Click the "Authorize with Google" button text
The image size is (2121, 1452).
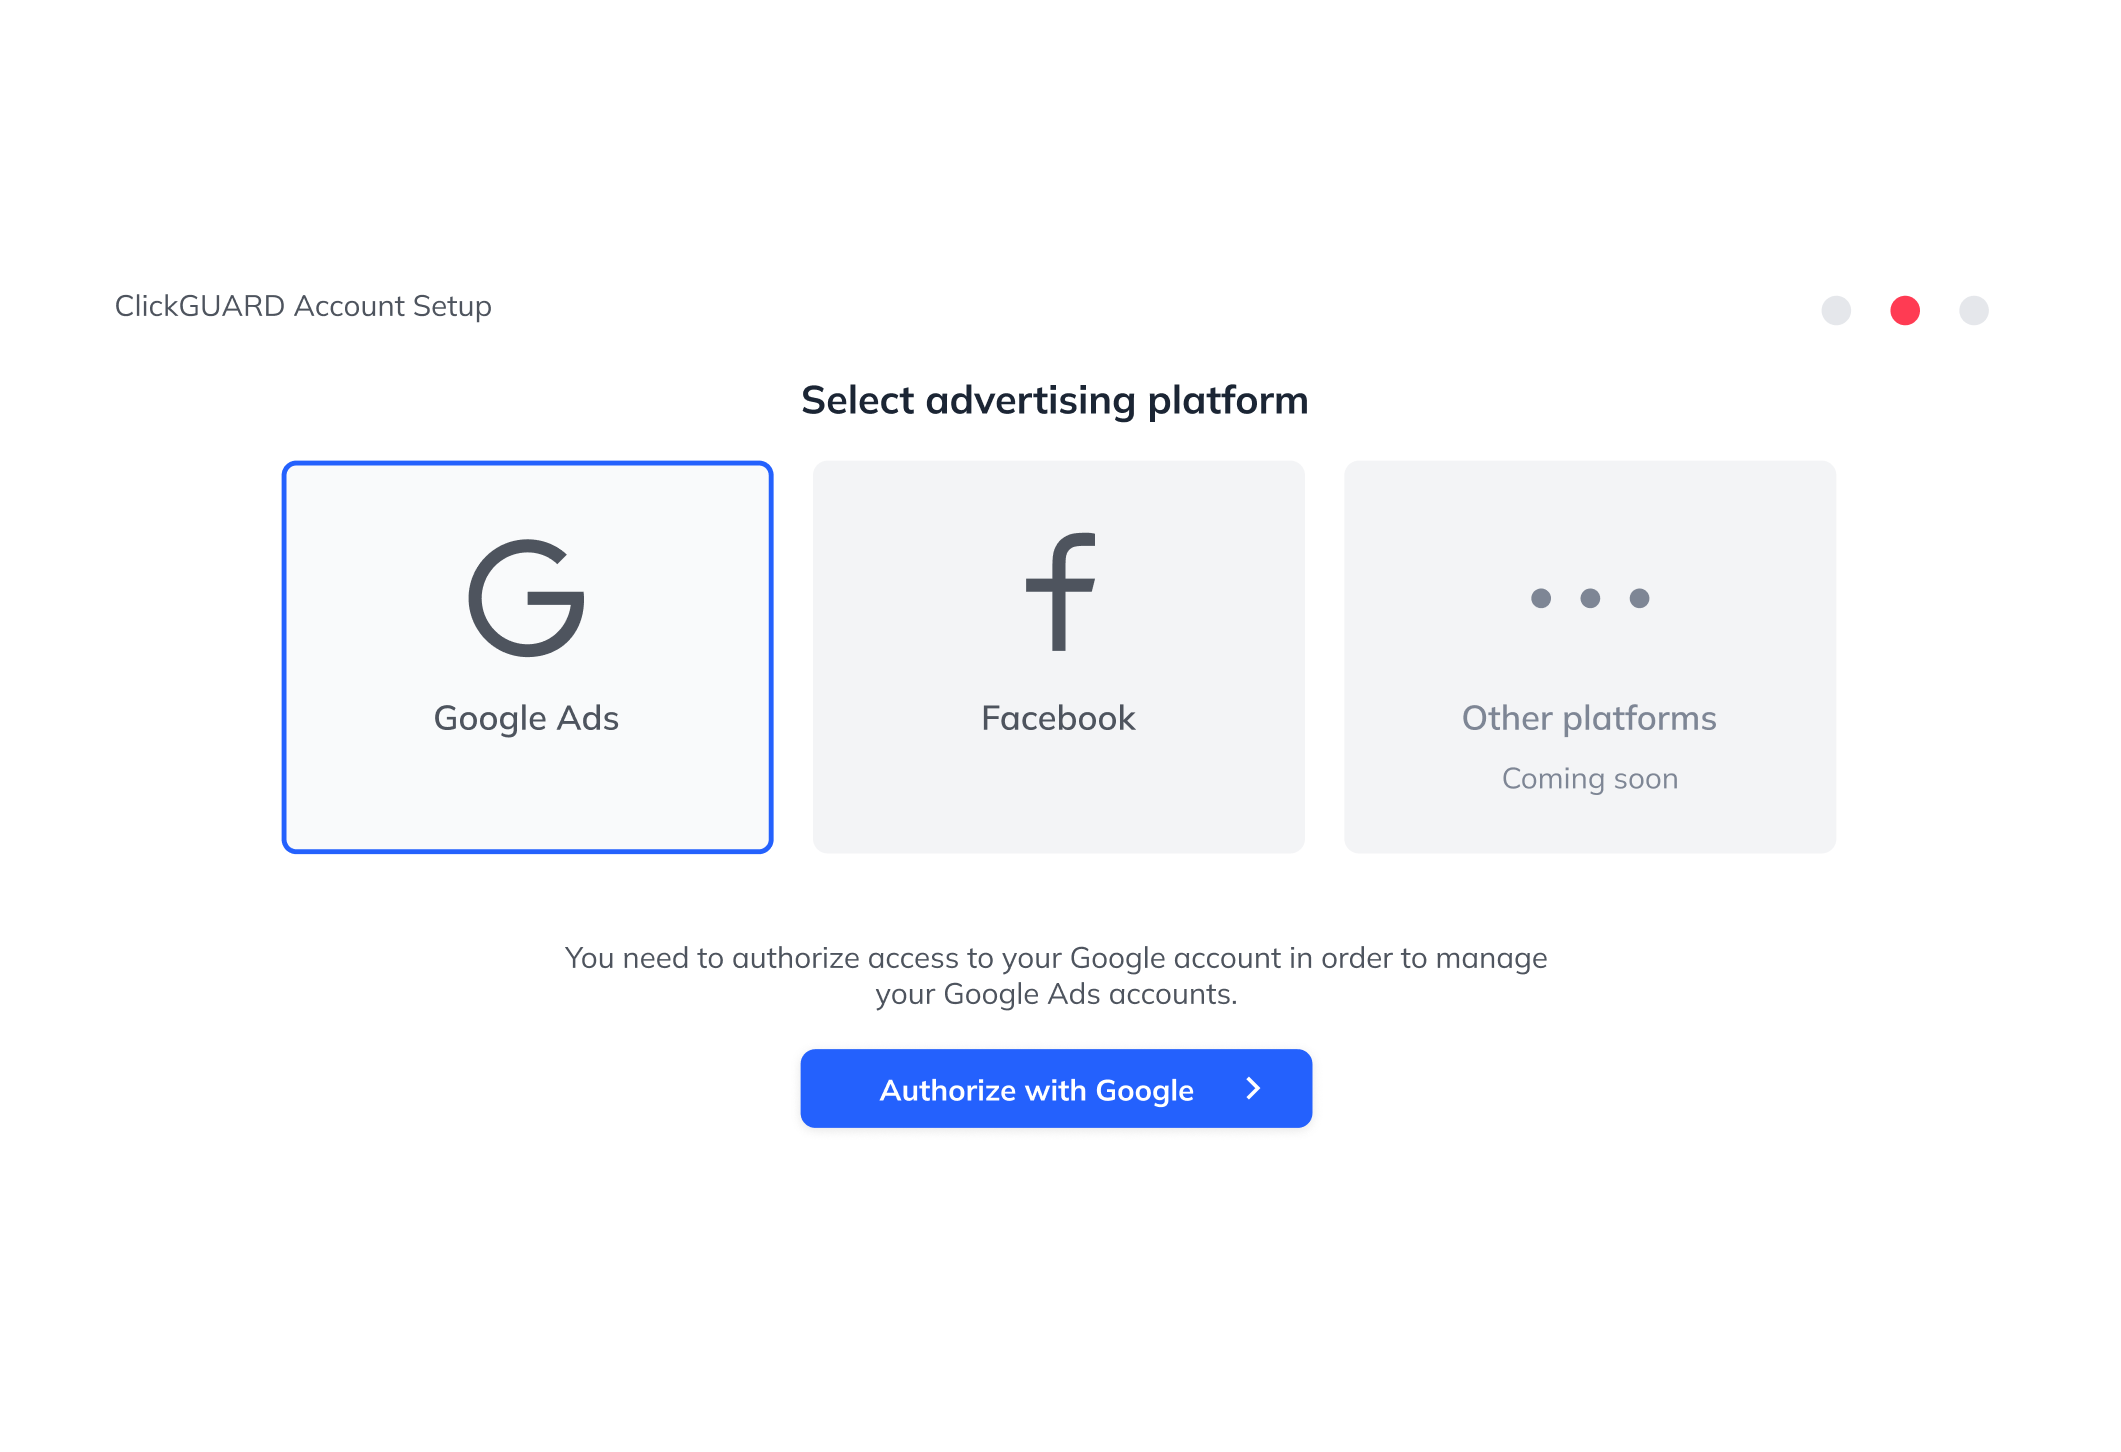pyautogui.click(x=1037, y=1090)
